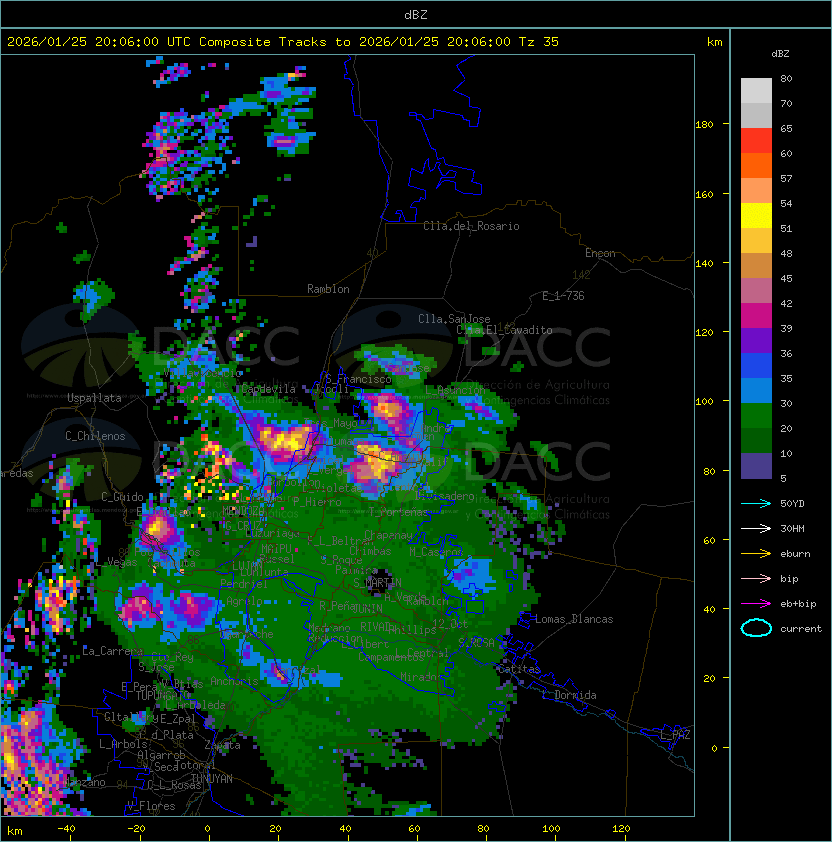Viewport: 832px width, 842px height.
Task: Click the S_Francisco place label
Action: point(358,379)
